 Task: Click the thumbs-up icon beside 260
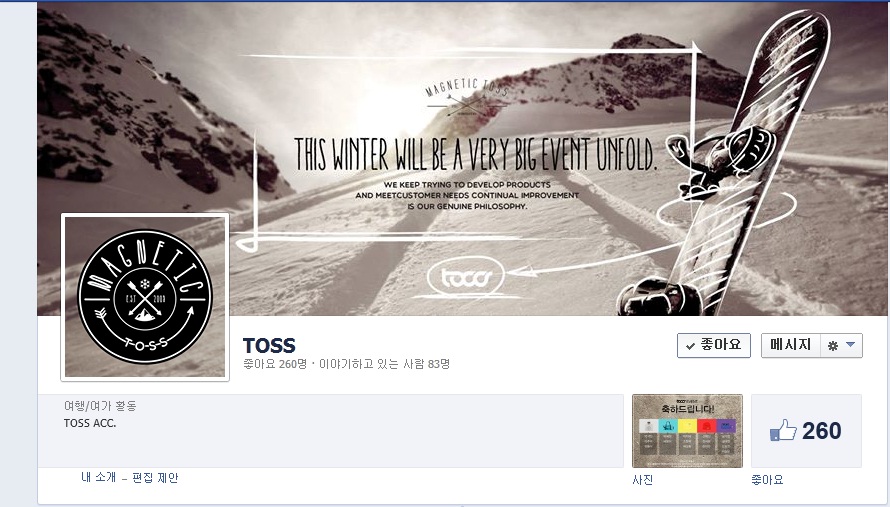click(x=783, y=430)
